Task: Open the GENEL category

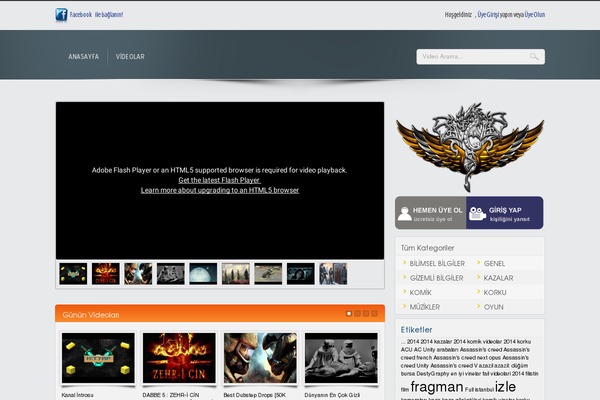Action: tap(494, 263)
